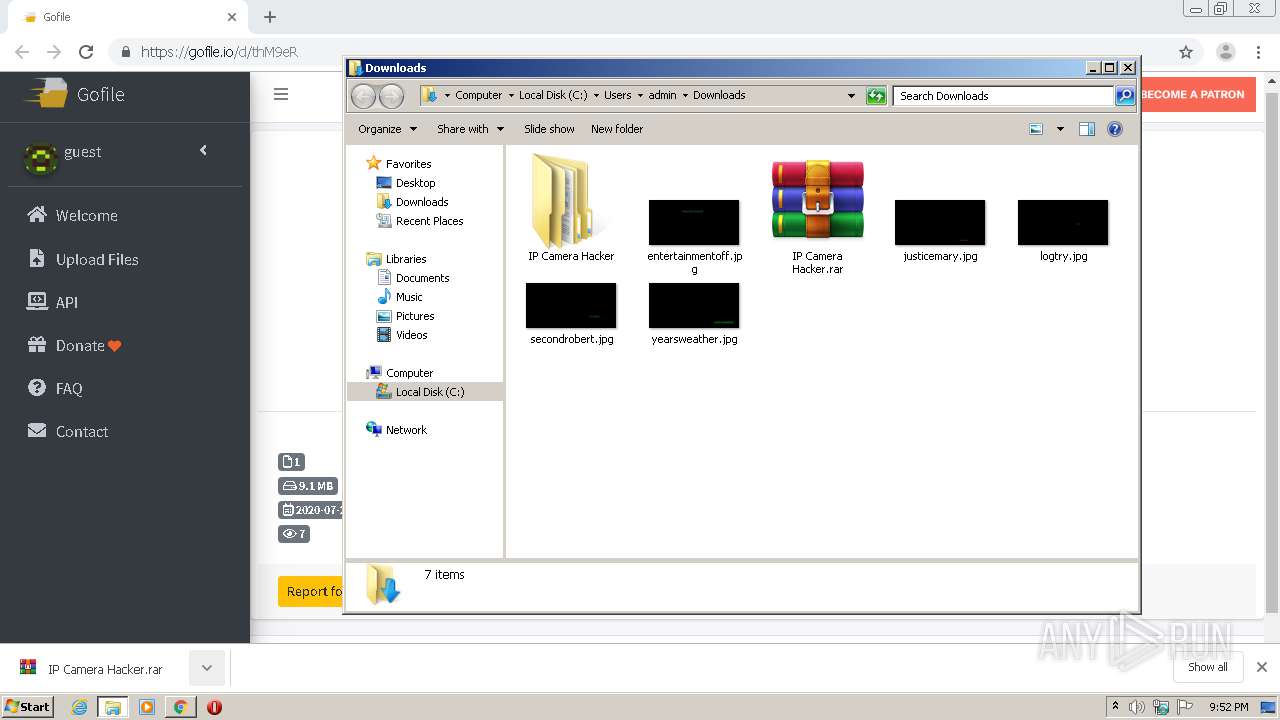Open Desktop in navigation pane

(415, 183)
